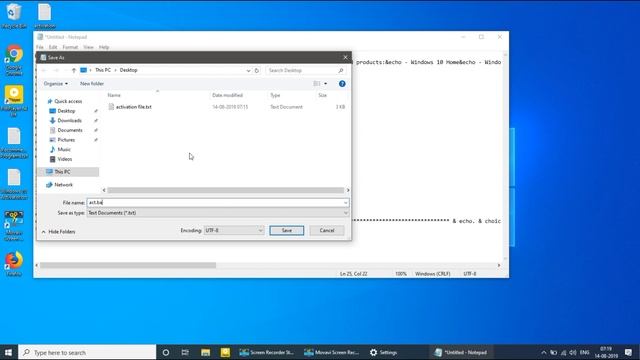Open the Notepad Help menu

tap(104, 47)
